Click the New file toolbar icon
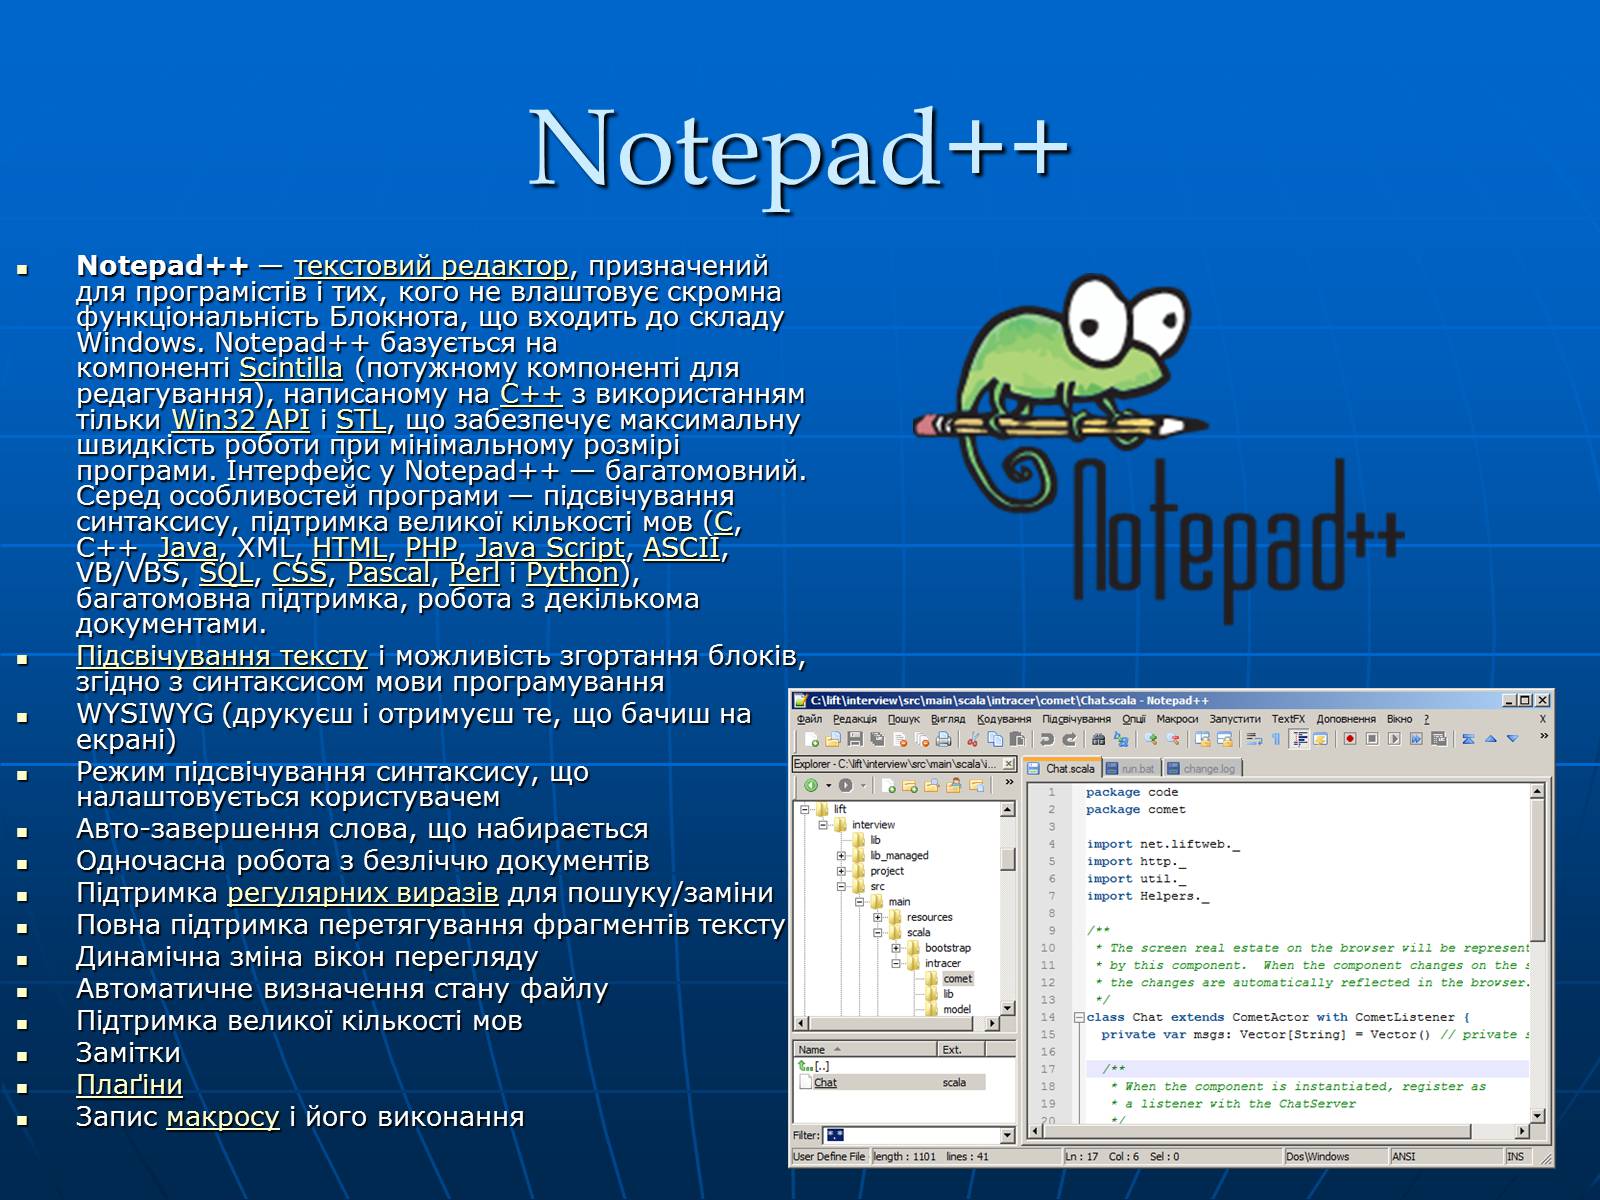 [x=811, y=740]
